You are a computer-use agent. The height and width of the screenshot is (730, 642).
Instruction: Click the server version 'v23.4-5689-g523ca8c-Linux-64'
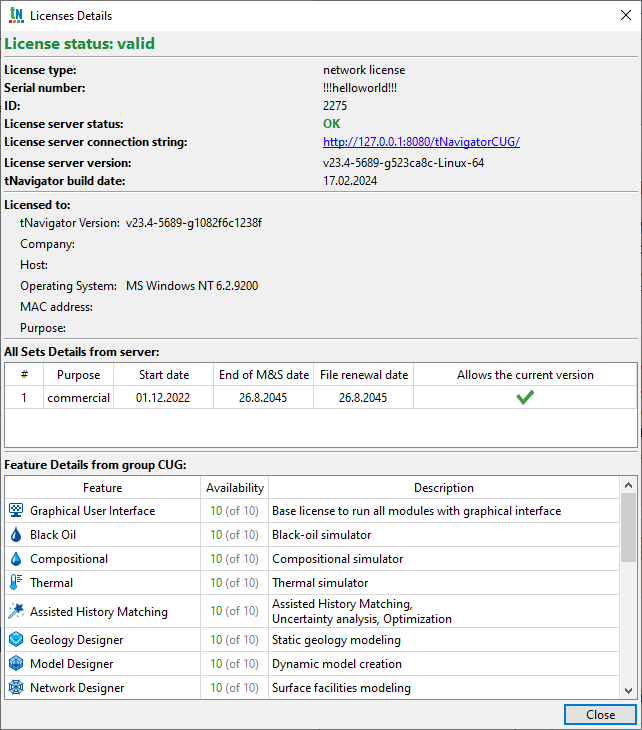(x=403, y=163)
